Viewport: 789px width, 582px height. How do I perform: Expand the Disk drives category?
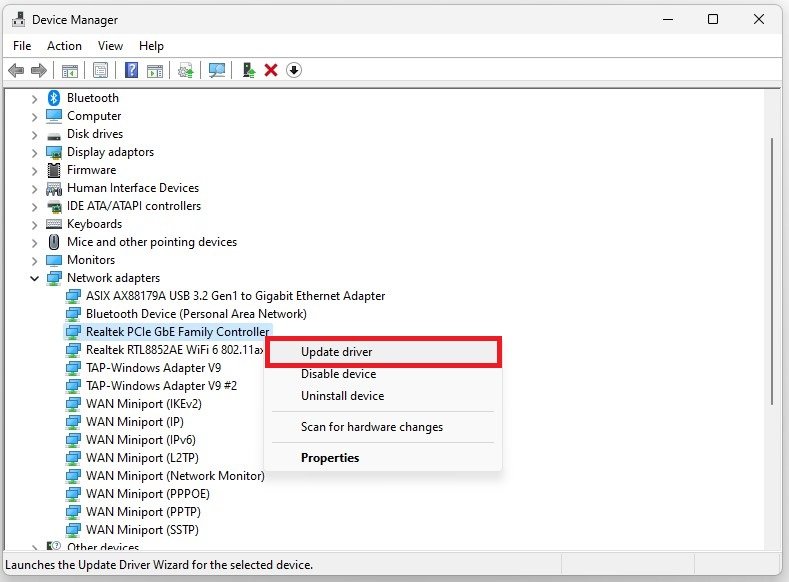click(x=34, y=135)
